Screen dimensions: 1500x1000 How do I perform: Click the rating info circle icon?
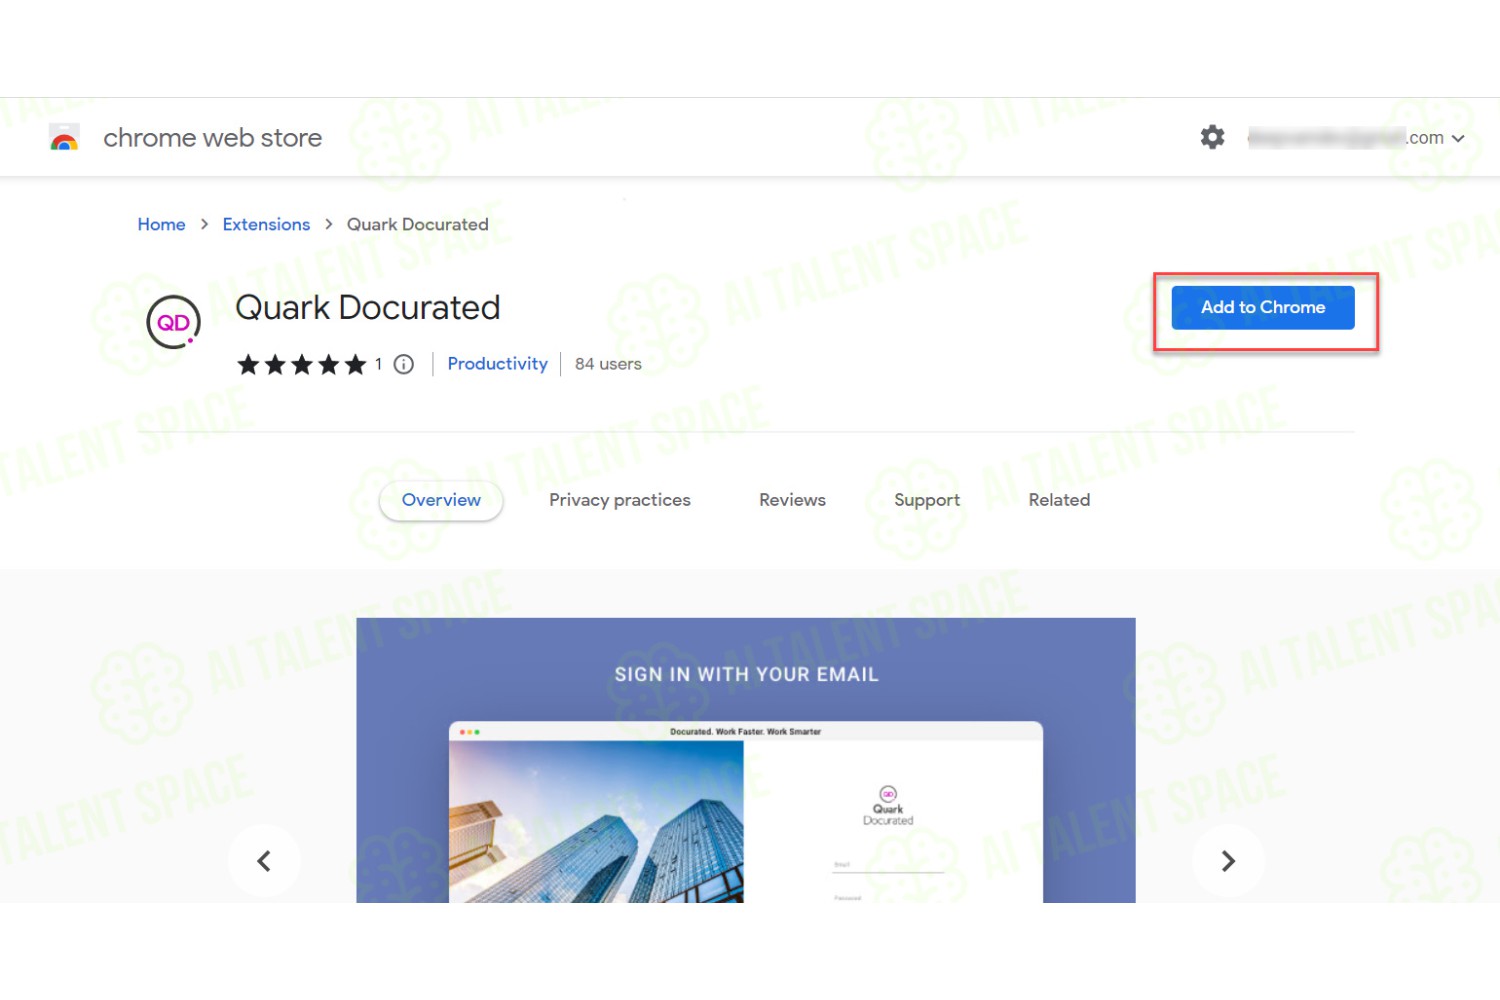[403, 364]
